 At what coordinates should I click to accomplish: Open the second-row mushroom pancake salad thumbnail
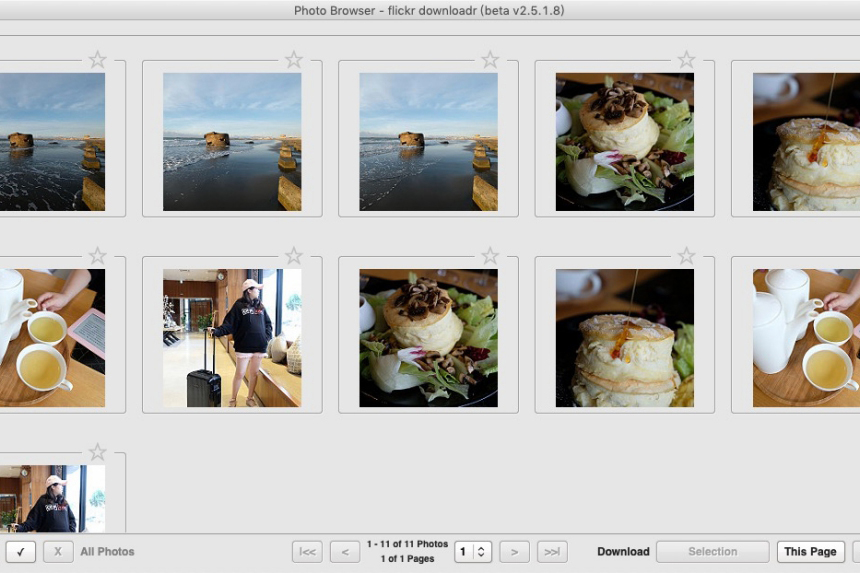(428, 338)
